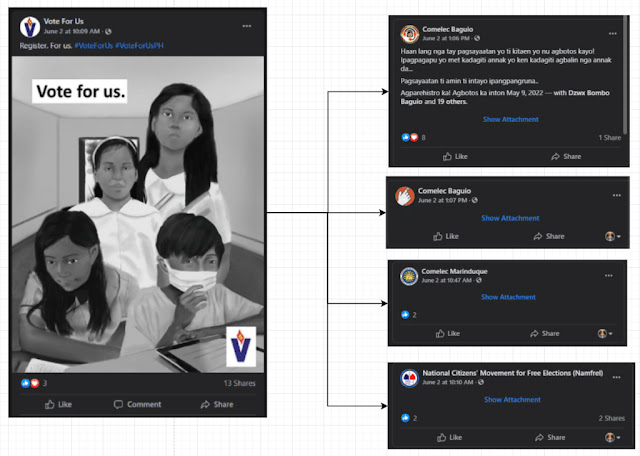Viewport: 640px width, 456px height.
Task: Open more options on Vote For Us post
Action: pos(247,26)
